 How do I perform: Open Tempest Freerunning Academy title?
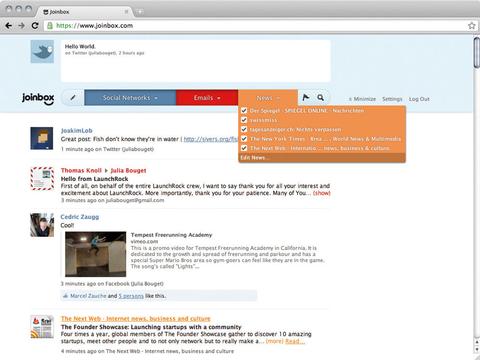[x=171, y=235]
